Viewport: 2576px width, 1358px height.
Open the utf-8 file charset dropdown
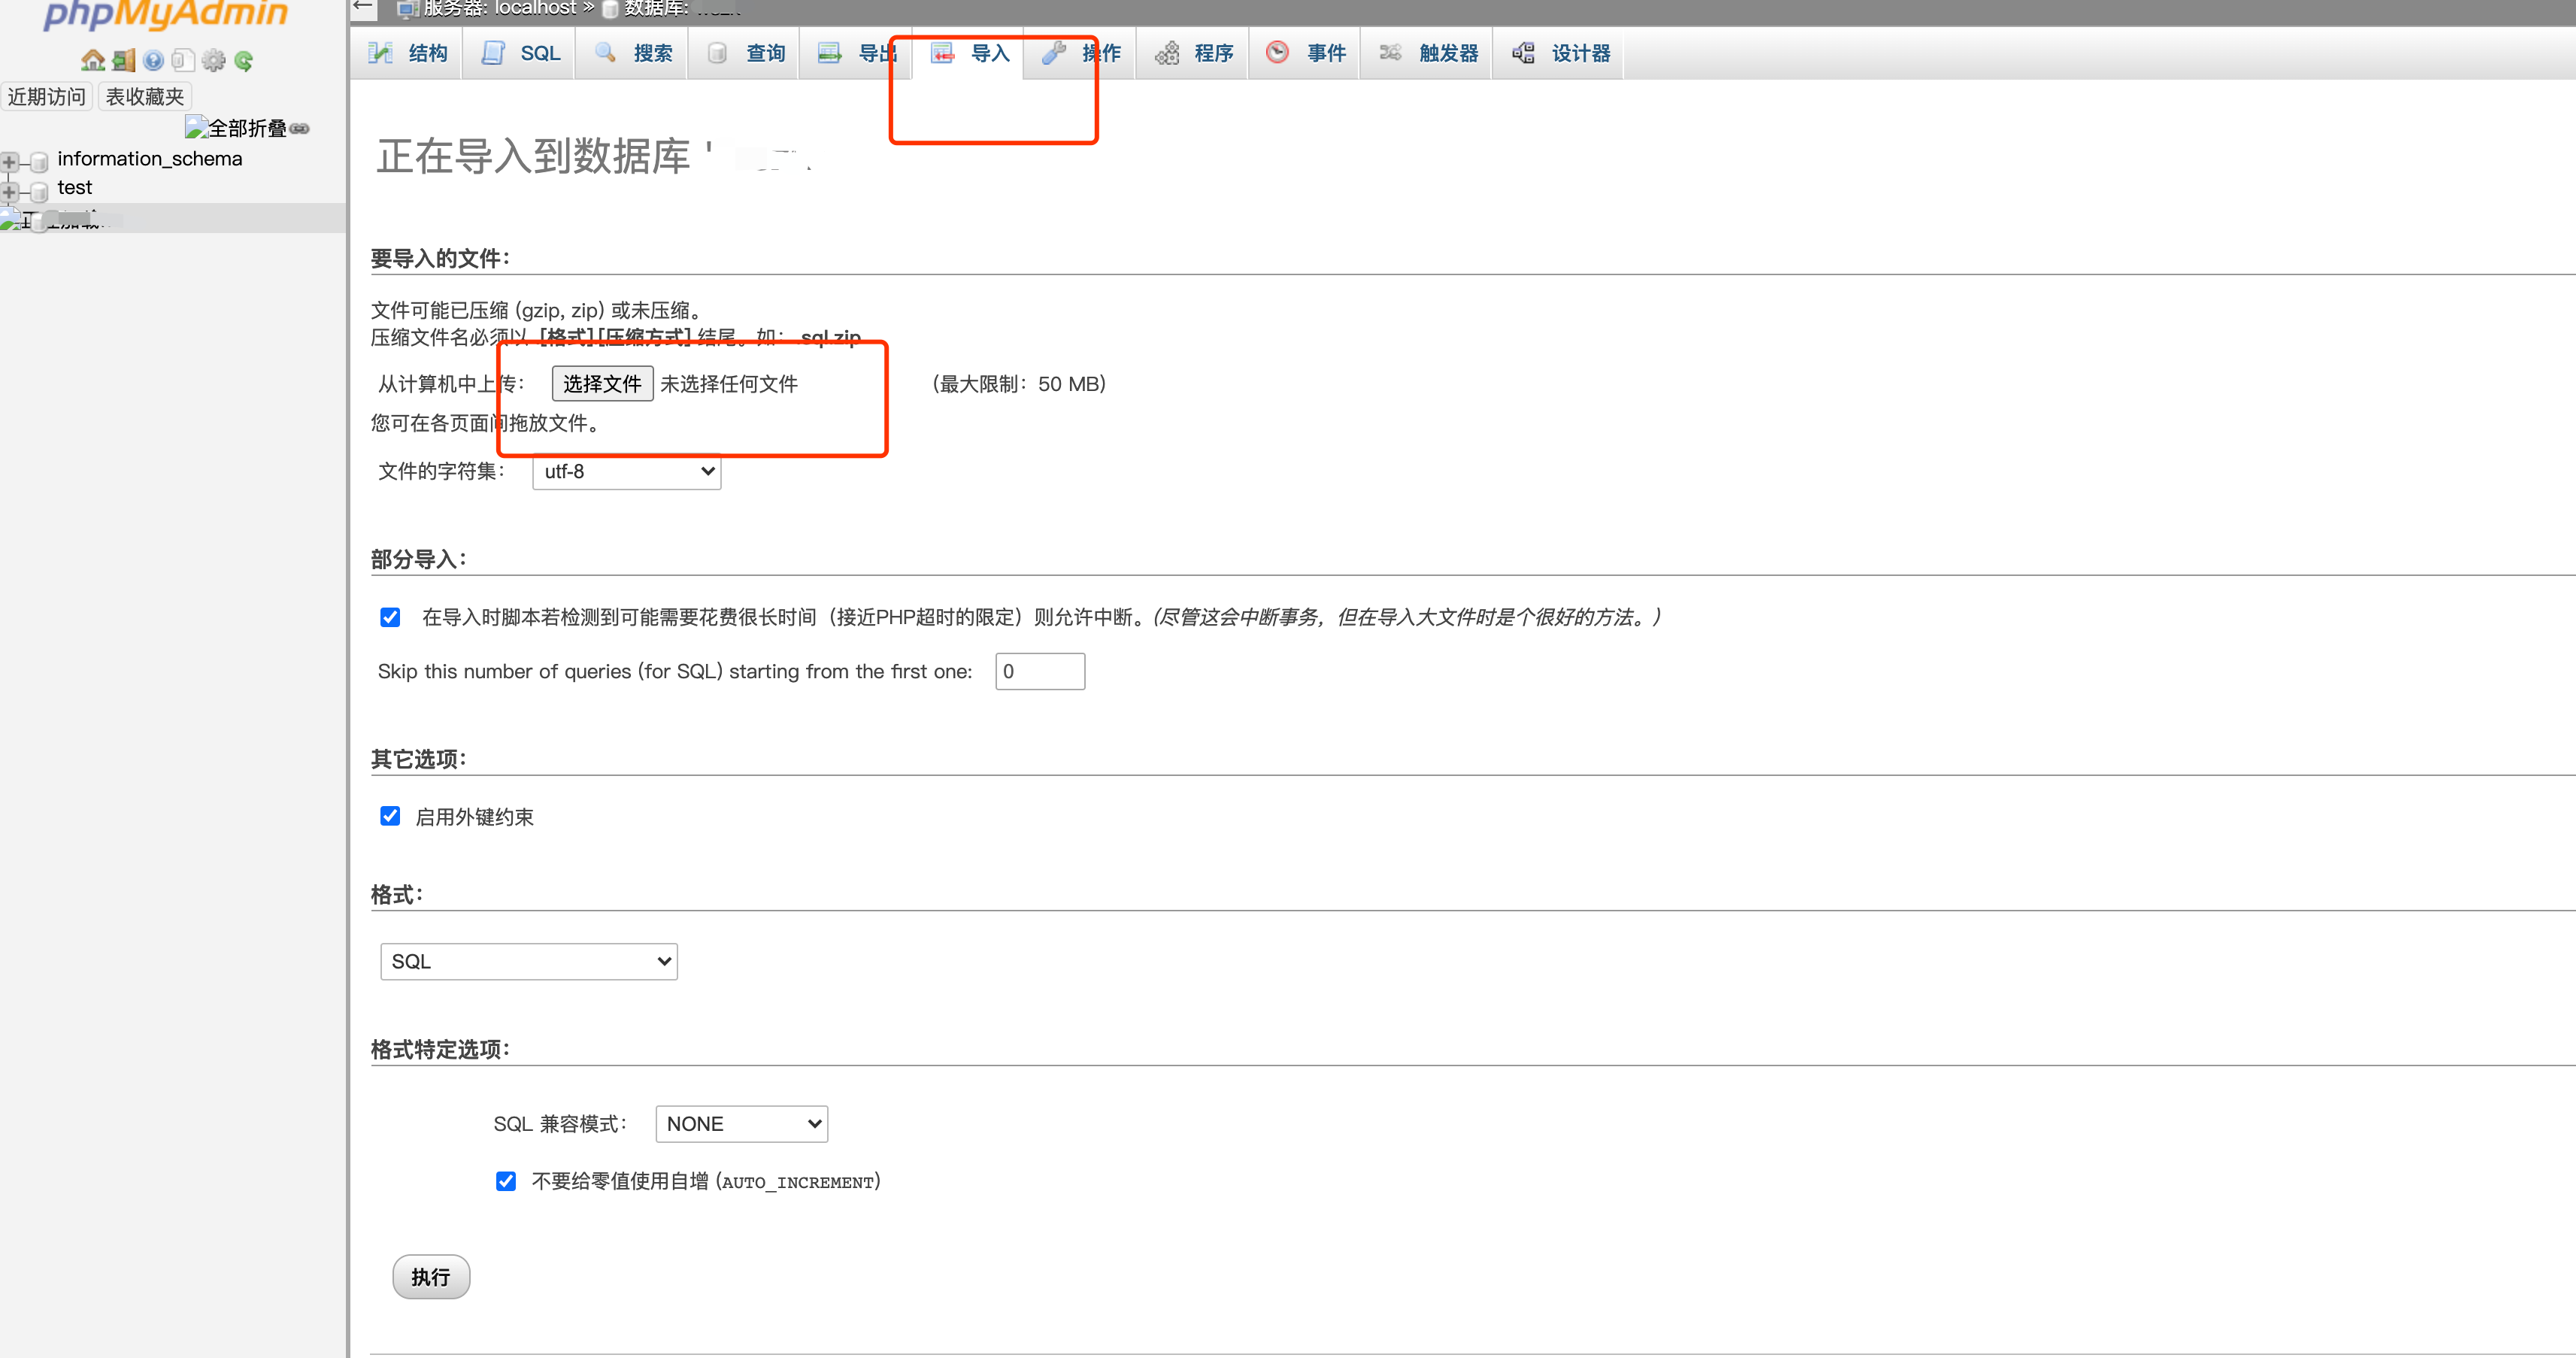coord(627,471)
